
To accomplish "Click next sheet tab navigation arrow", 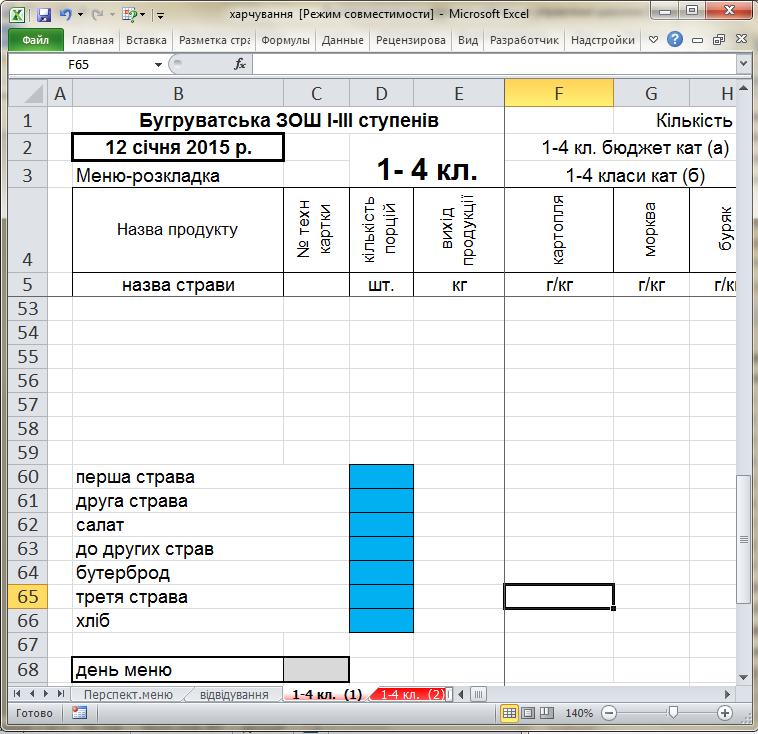I will [x=46, y=694].
